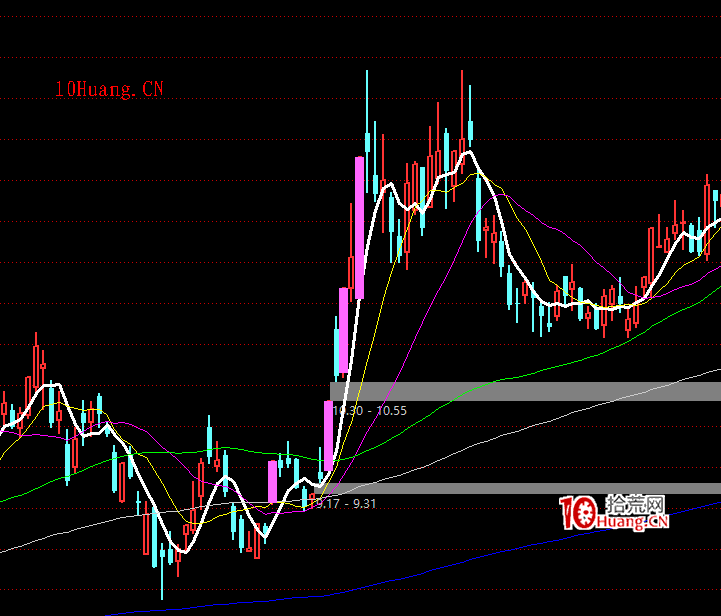
Task: Select the upper gray price zone band
Action: coord(526,391)
